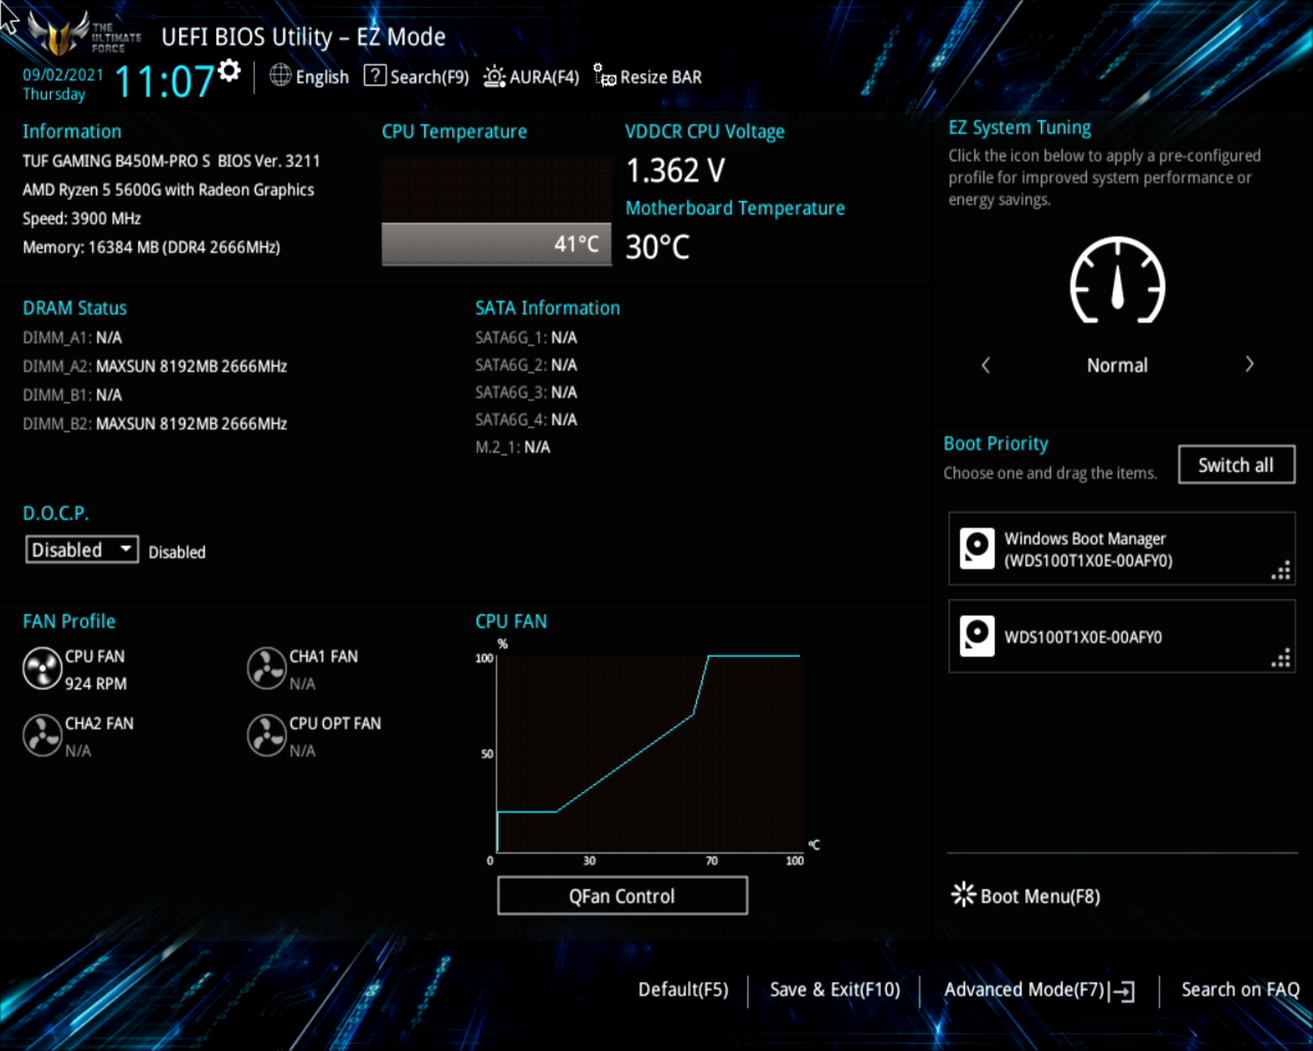Click the DIMM_A2 MAXSUN 8192MB row
The image size is (1313, 1051).
[x=155, y=366]
